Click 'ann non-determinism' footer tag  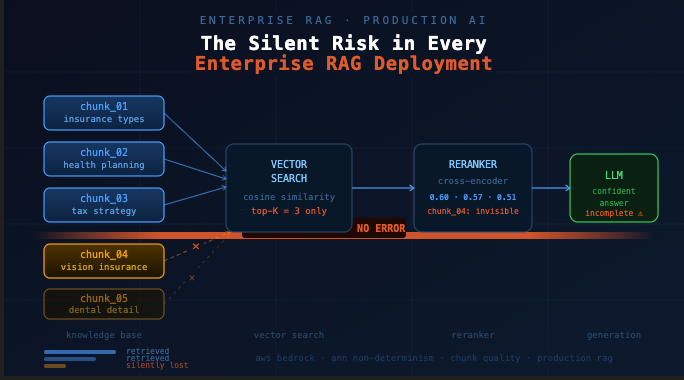point(383,358)
